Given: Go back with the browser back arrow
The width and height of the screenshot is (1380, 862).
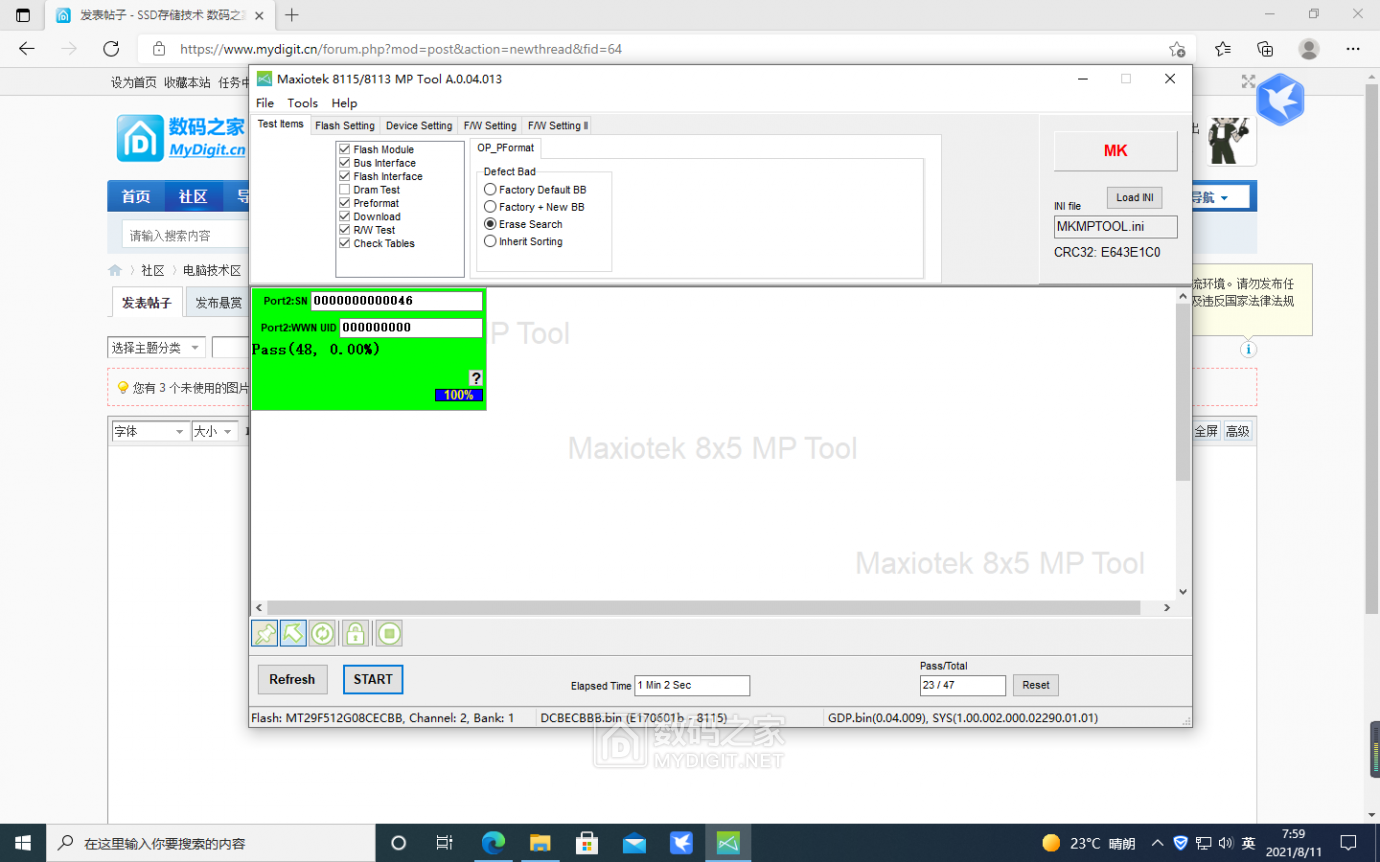Looking at the screenshot, I should coord(27,49).
